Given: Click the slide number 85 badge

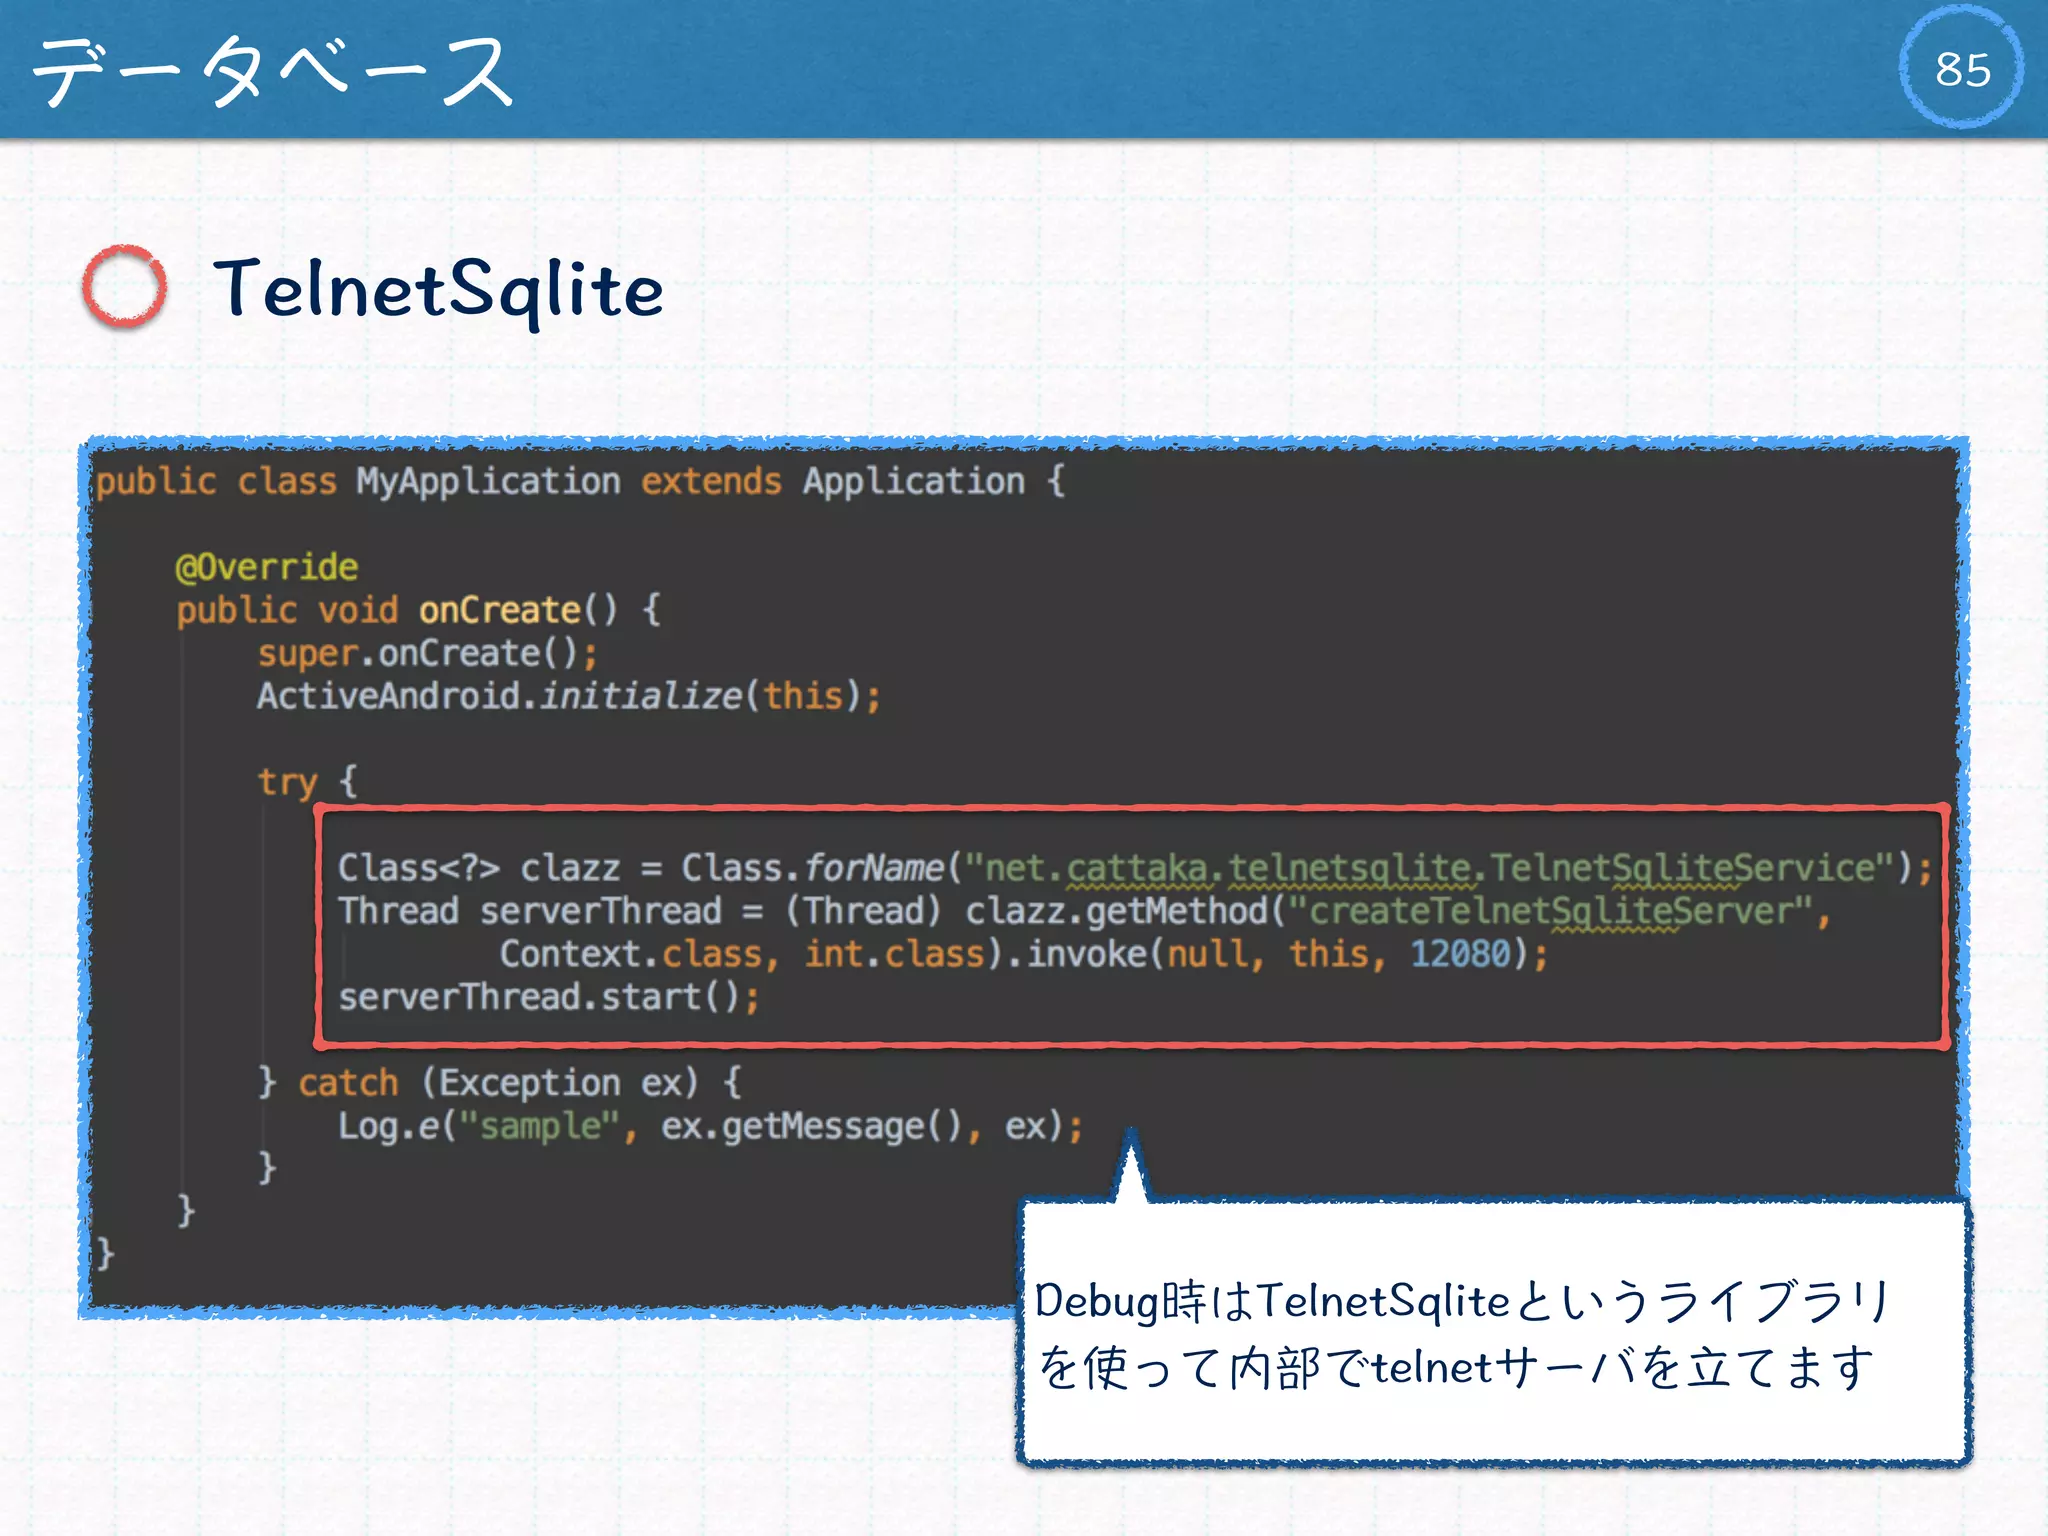Looking at the screenshot, I should pyautogui.click(x=1961, y=68).
